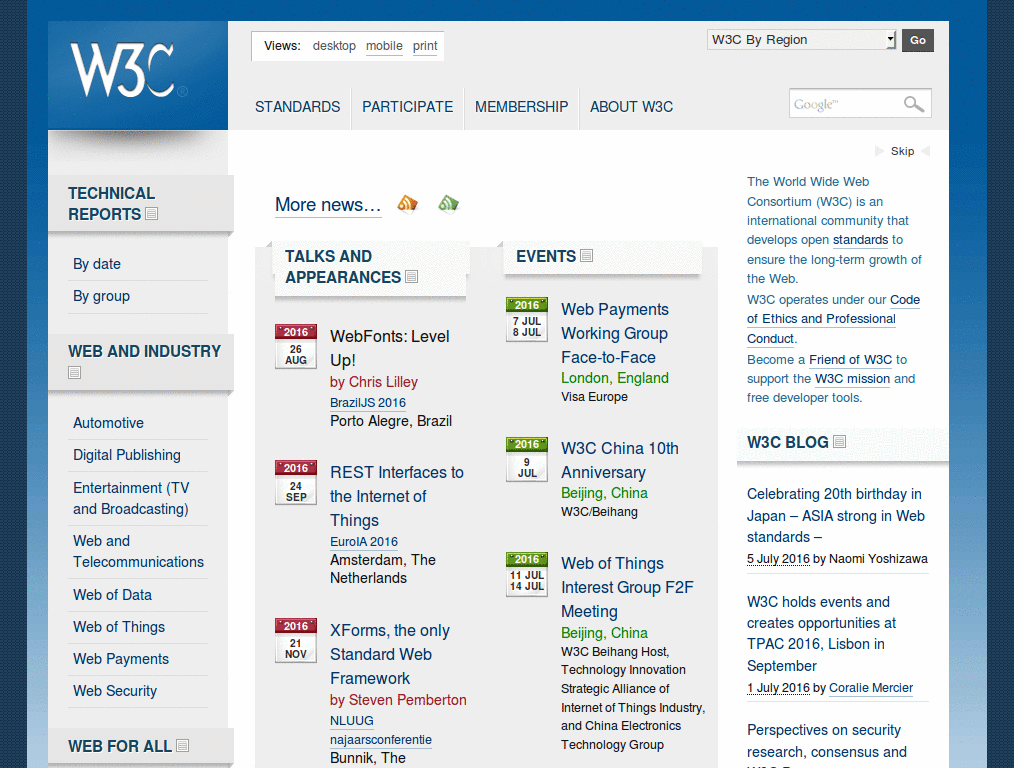Switch to print view
The height and width of the screenshot is (768, 1024).
[x=425, y=46]
